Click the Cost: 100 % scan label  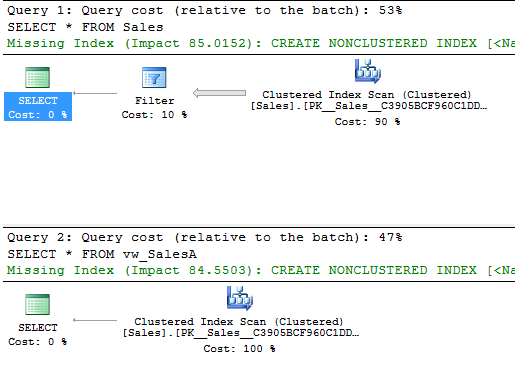[239, 349]
